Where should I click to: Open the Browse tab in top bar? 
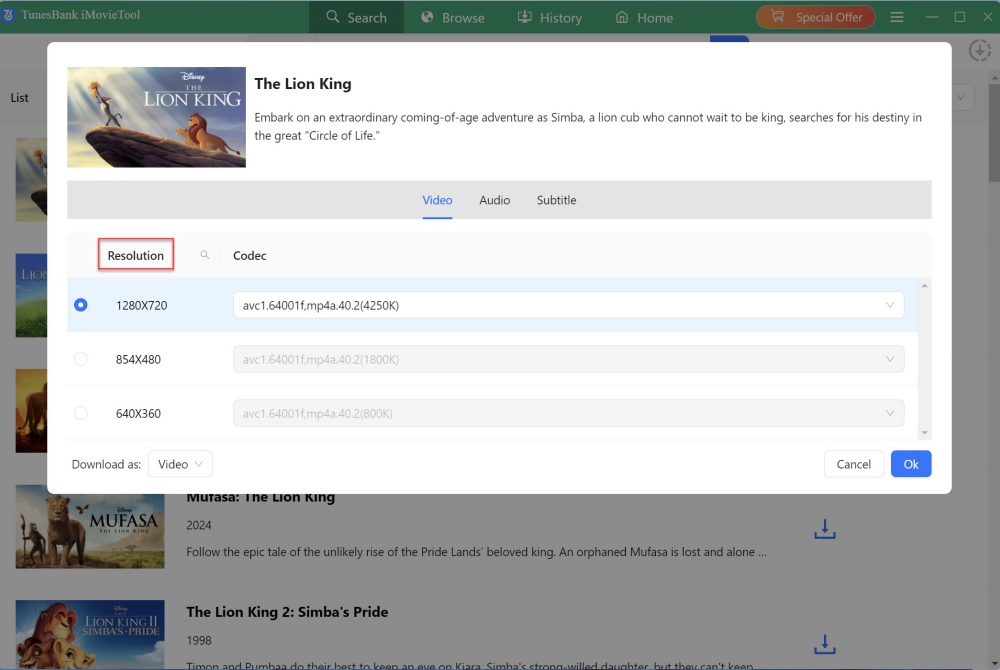tap(452, 17)
